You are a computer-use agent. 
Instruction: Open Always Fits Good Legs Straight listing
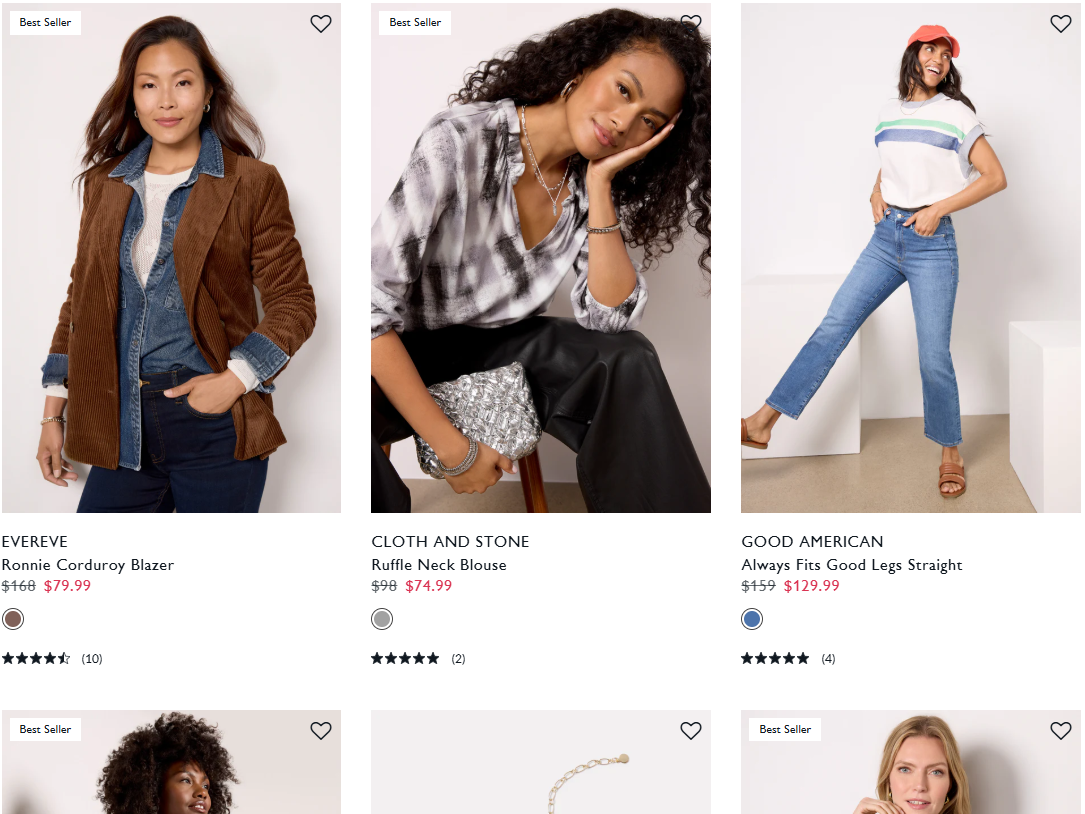pos(852,565)
